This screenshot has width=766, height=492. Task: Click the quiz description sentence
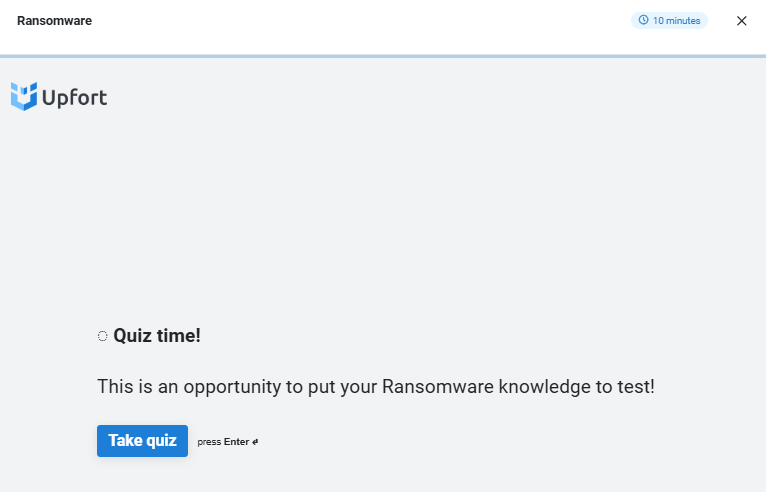[x=376, y=386]
